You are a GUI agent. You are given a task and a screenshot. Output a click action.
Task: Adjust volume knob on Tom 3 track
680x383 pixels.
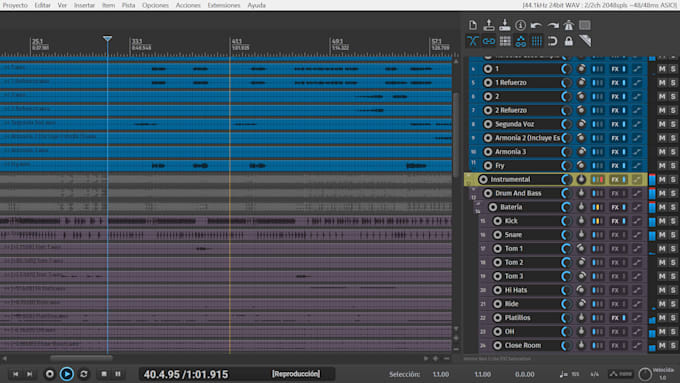(566, 276)
